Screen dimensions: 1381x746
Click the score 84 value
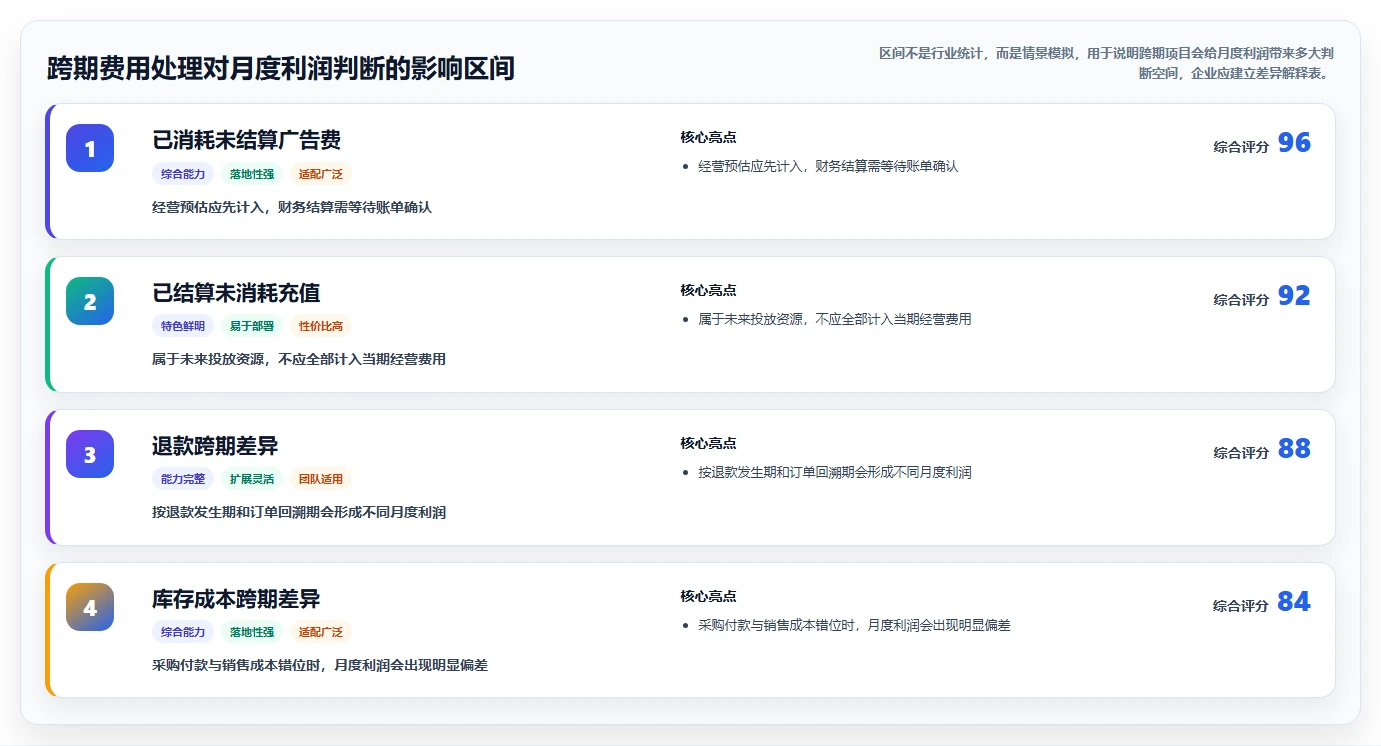pyautogui.click(x=1294, y=602)
